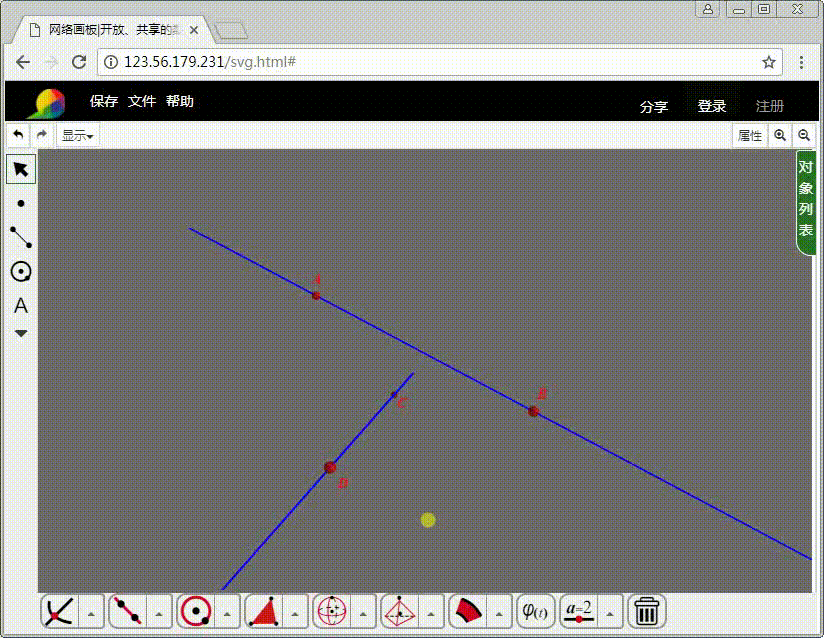The width and height of the screenshot is (824, 638).
Task: Open the 帮助 menu
Action: point(180,101)
